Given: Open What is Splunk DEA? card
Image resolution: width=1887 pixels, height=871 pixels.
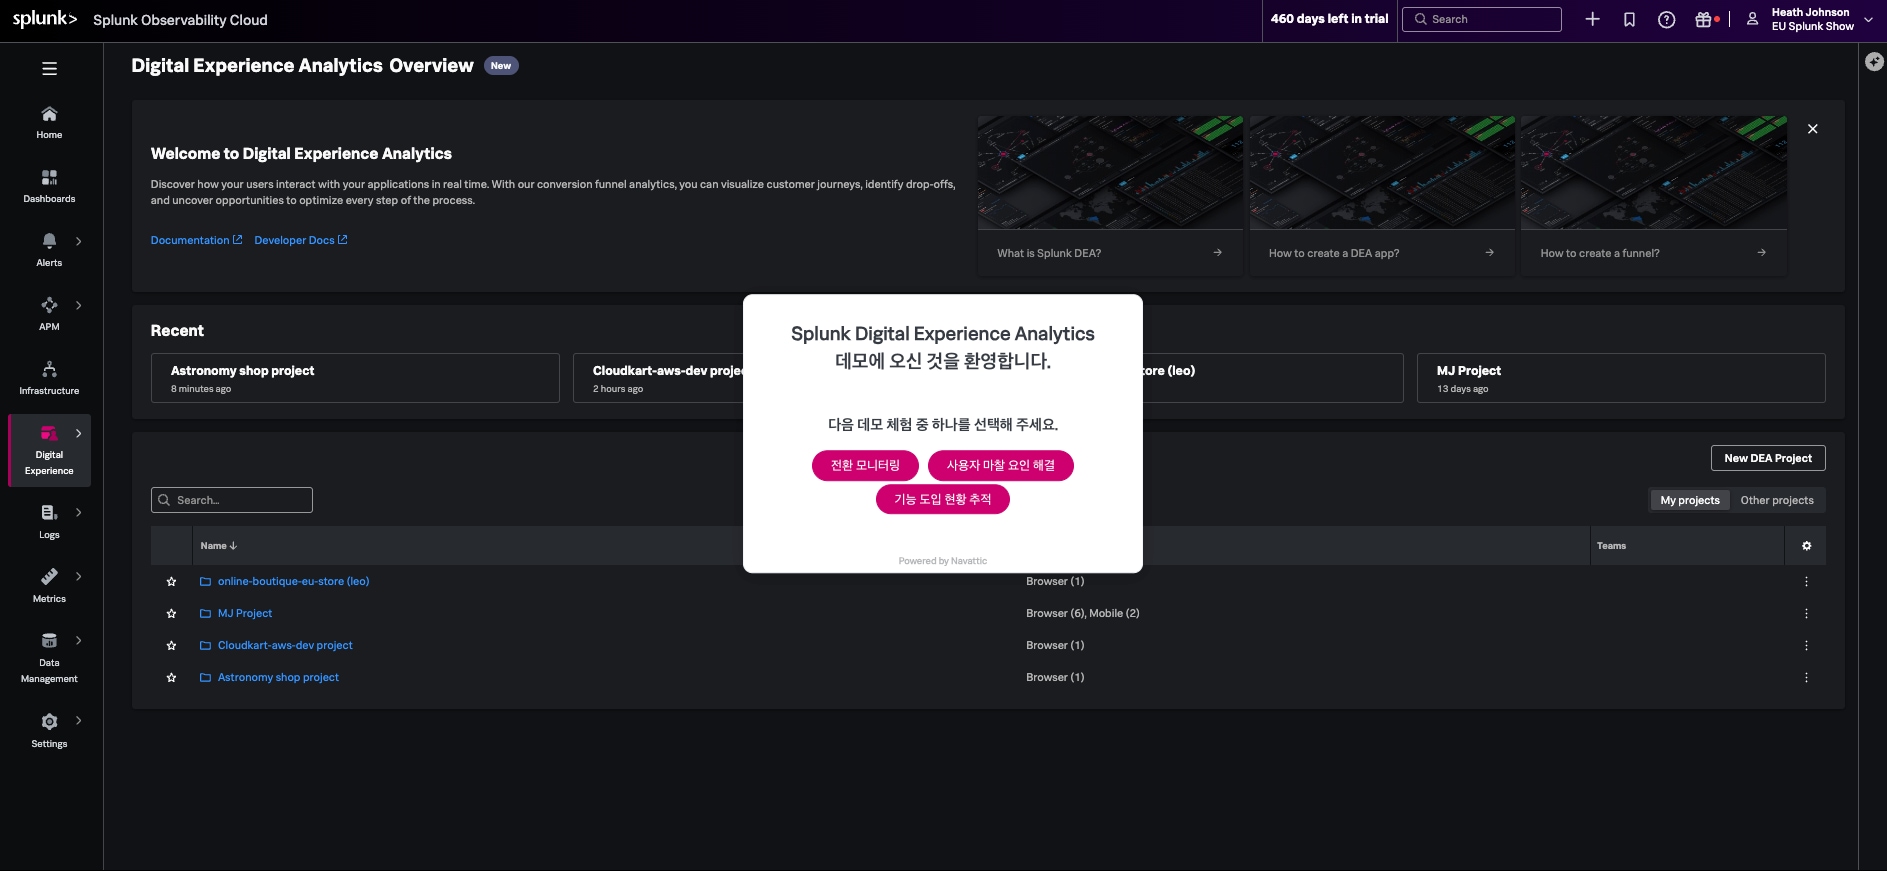Looking at the screenshot, I should click(x=1110, y=195).
